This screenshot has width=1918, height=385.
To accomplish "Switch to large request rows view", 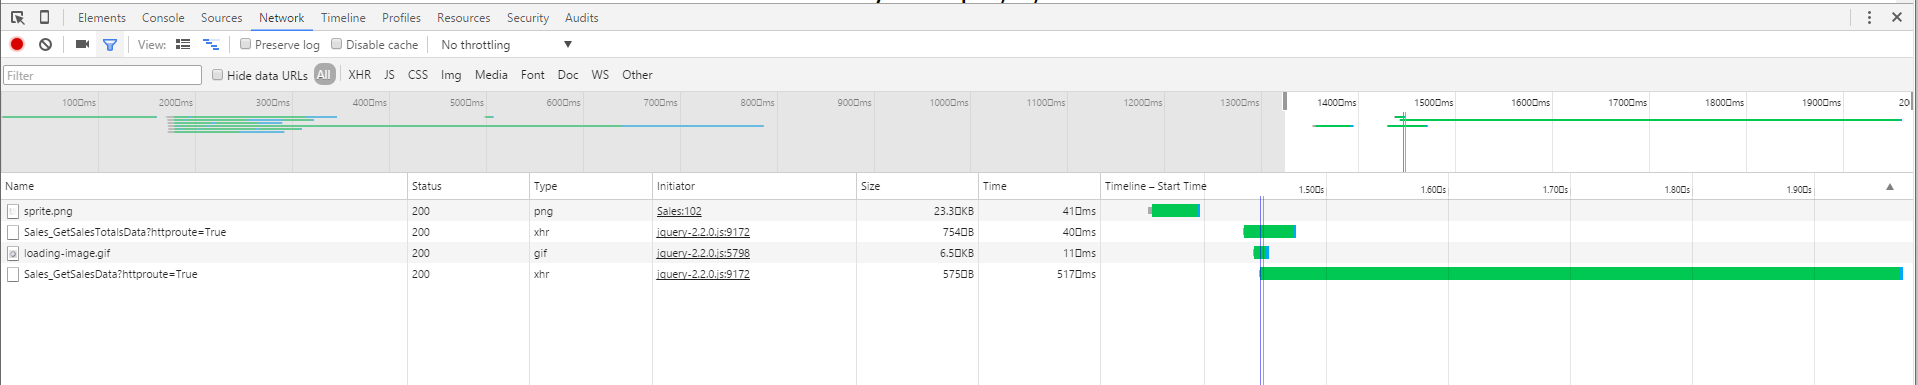I will click(x=183, y=44).
